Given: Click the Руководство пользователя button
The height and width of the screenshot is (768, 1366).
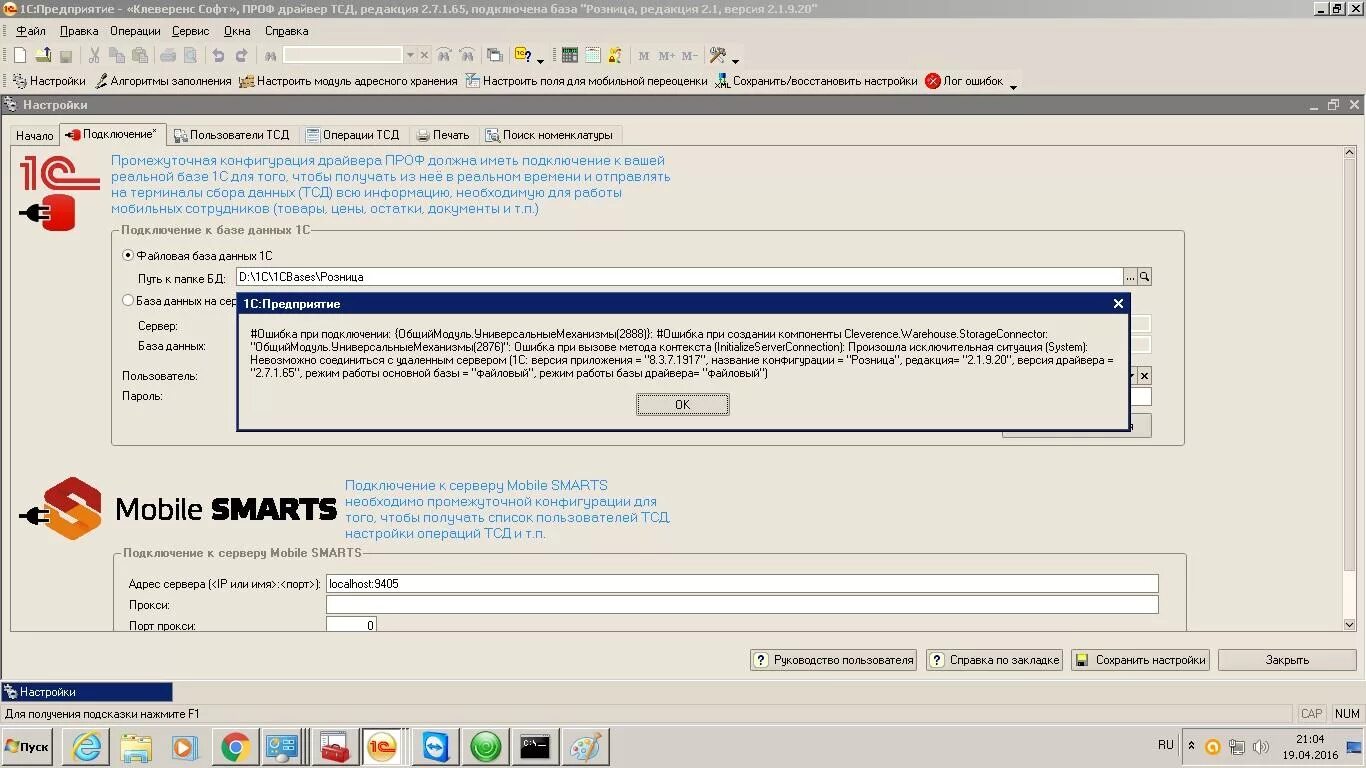Looking at the screenshot, I should click(833, 660).
